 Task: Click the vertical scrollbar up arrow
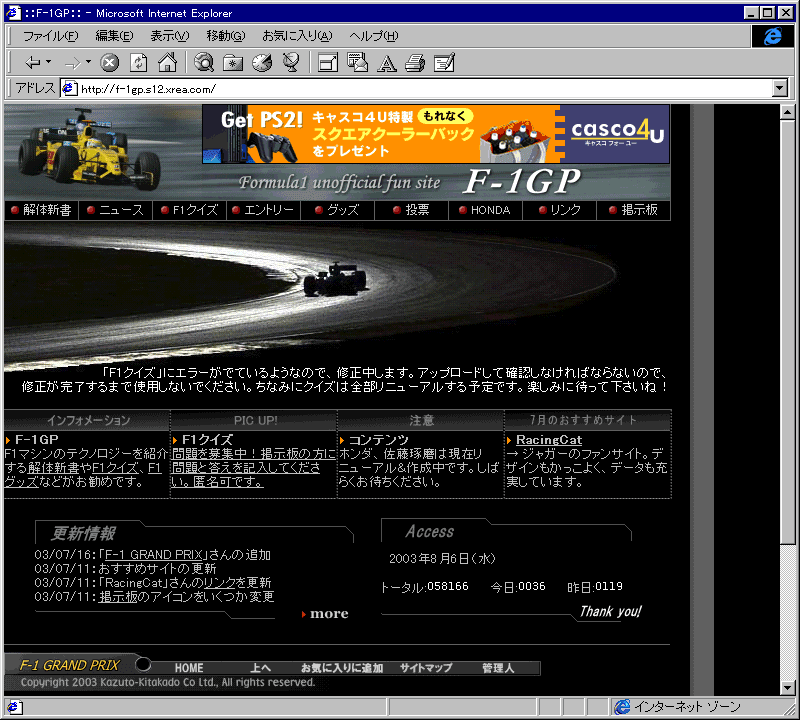pos(787,112)
